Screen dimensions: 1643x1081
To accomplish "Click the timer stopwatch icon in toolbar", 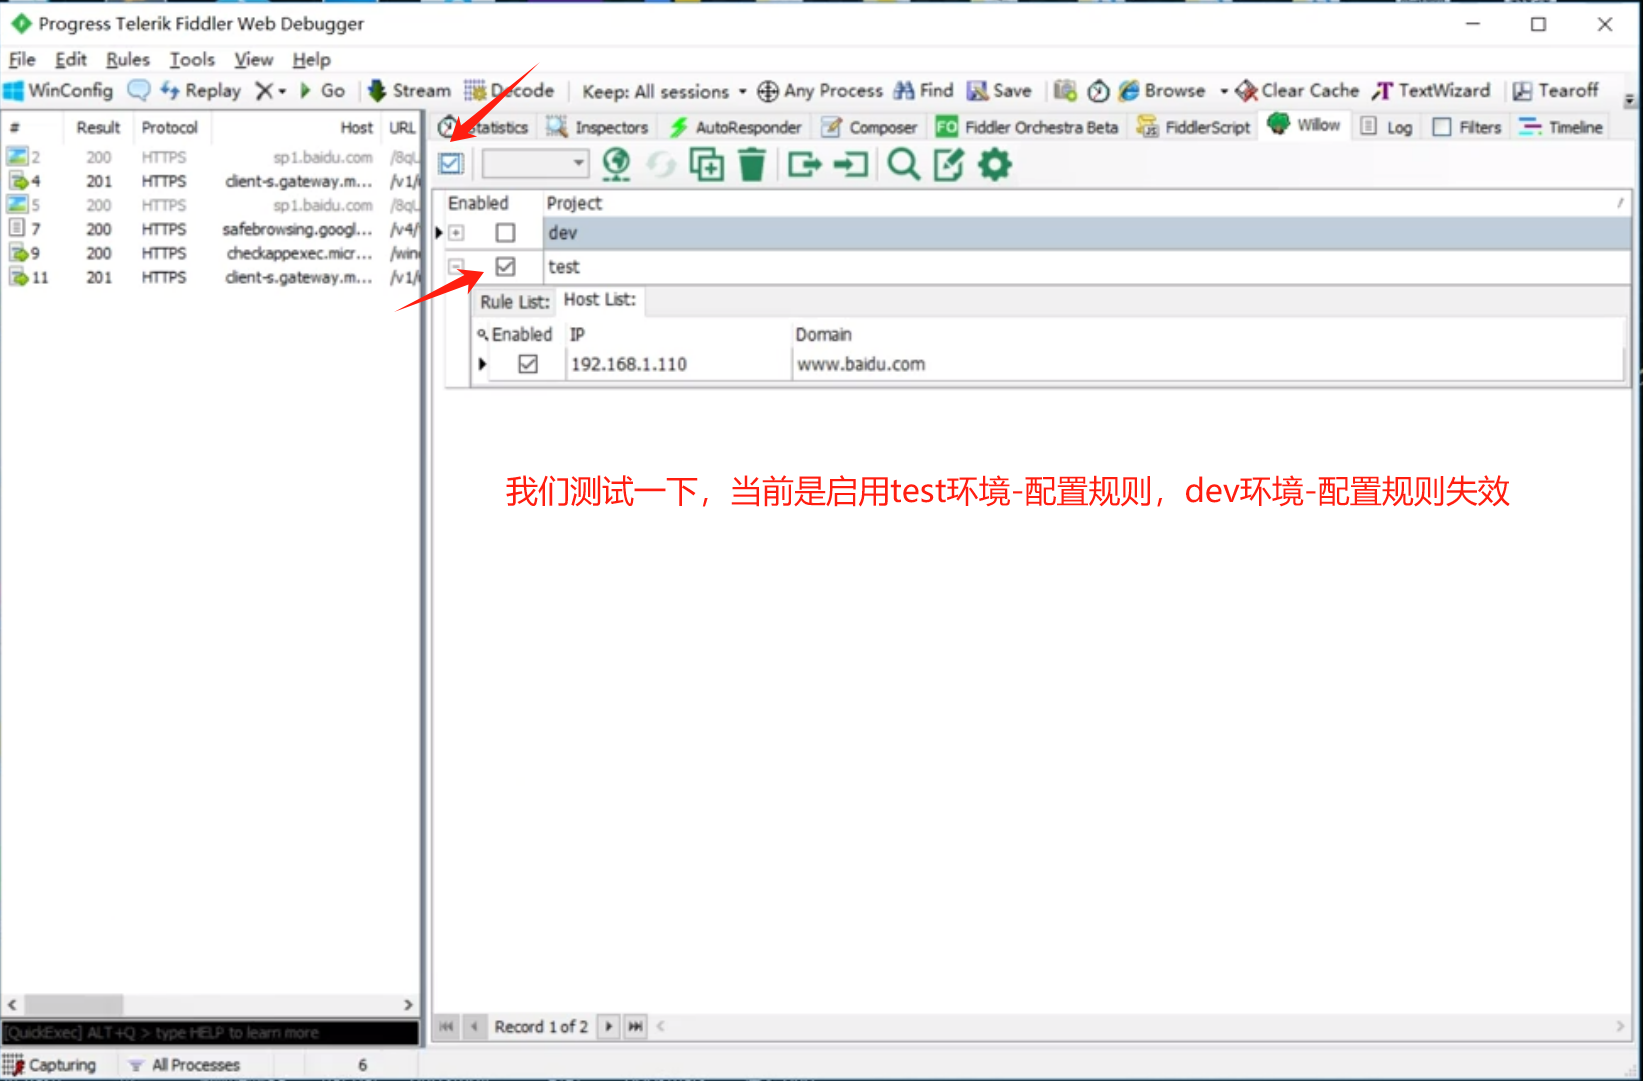I will (x=1098, y=91).
